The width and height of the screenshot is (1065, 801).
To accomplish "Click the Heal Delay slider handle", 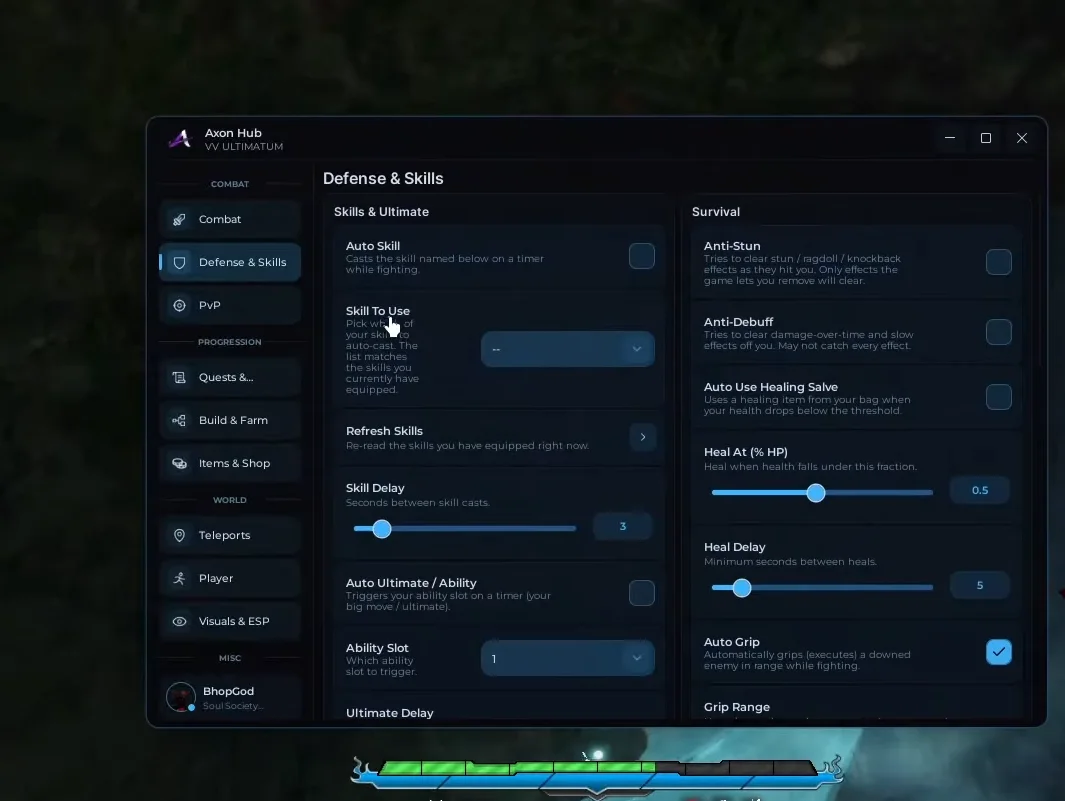I will coord(742,588).
